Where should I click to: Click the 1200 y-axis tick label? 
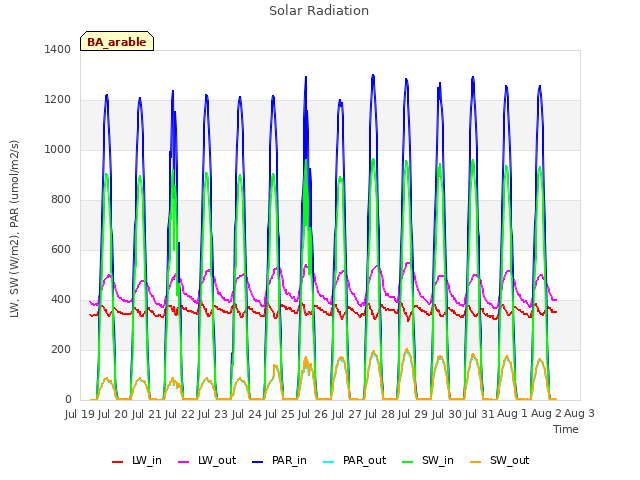click(x=58, y=100)
